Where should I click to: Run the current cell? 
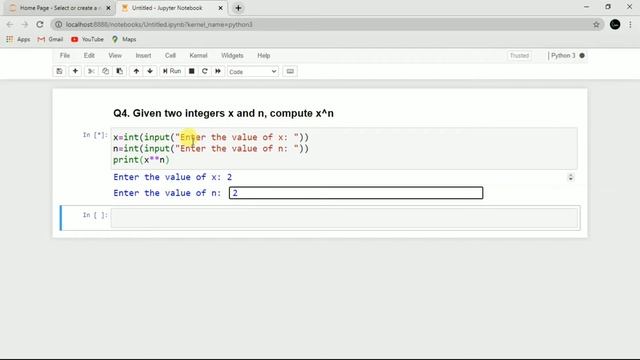(x=172, y=71)
